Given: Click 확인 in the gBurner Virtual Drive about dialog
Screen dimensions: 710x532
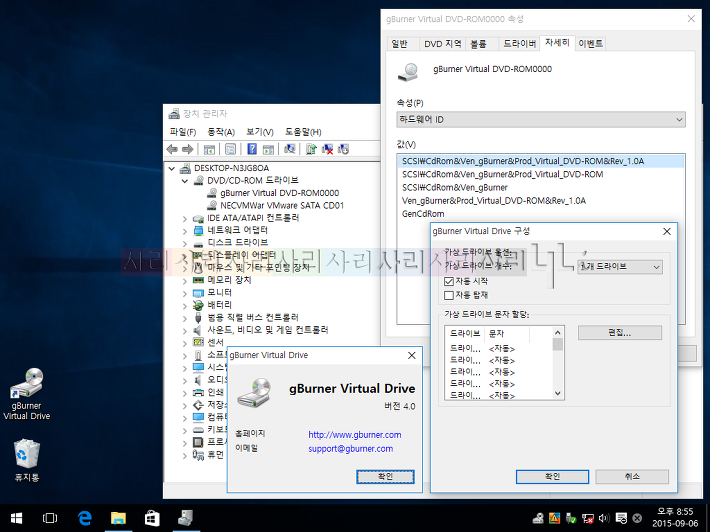Looking at the screenshot, I should point(385,476).
